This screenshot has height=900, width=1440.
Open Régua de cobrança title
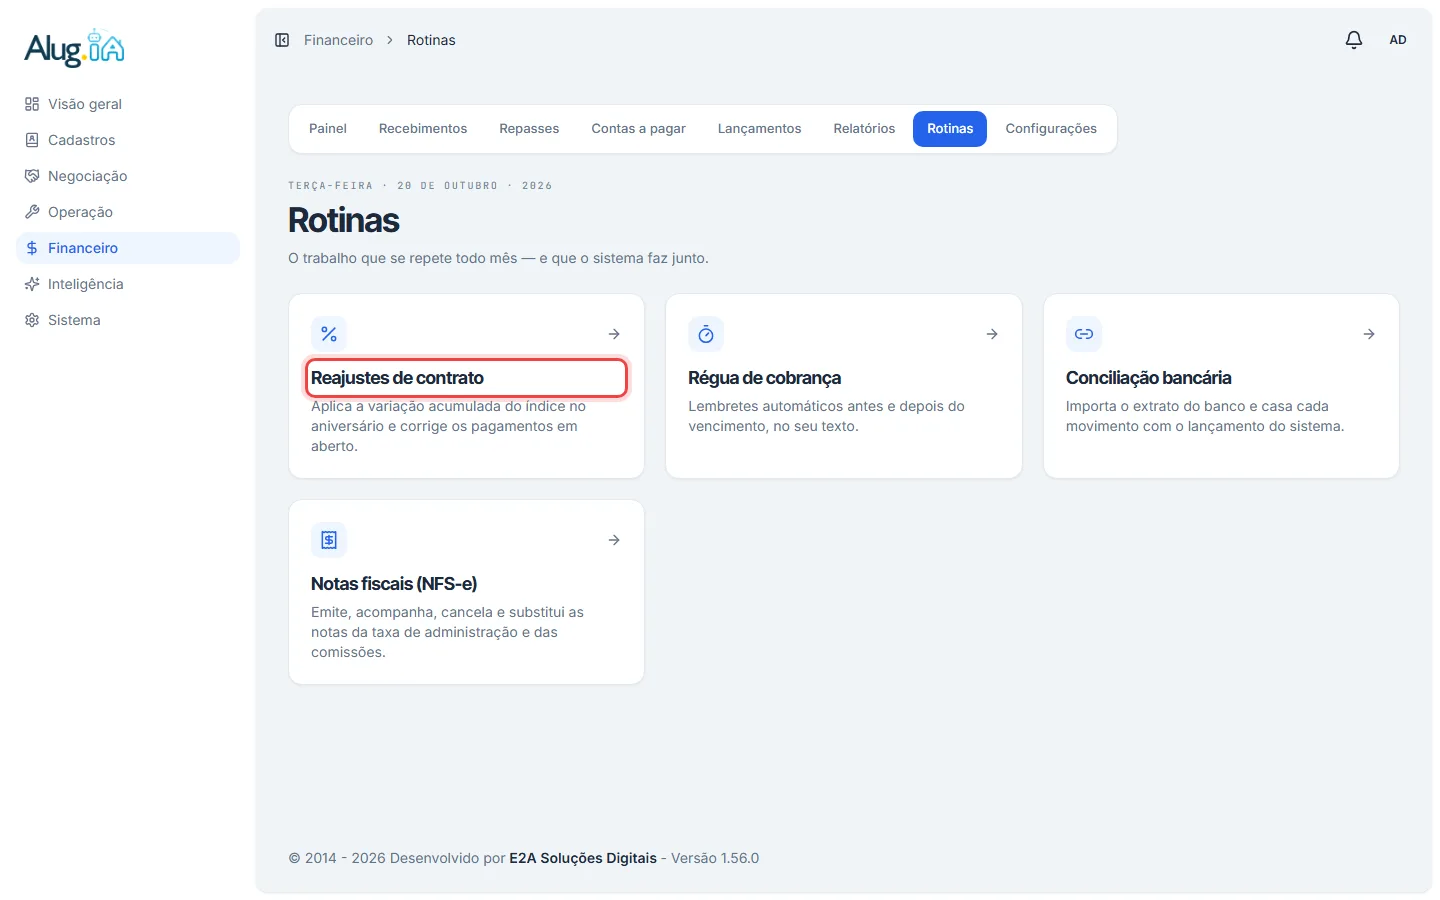(764, 378)
